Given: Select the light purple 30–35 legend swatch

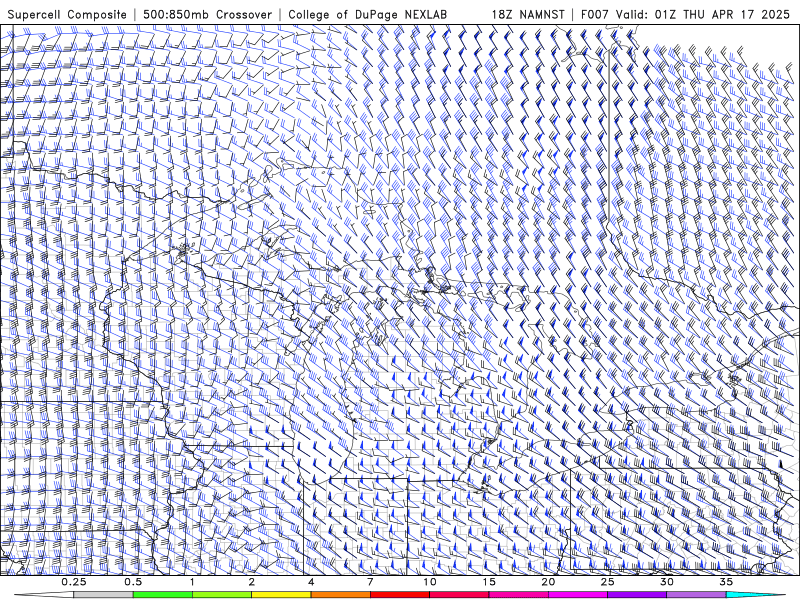Looking at the screenshot, I should [x=696, y=595].
